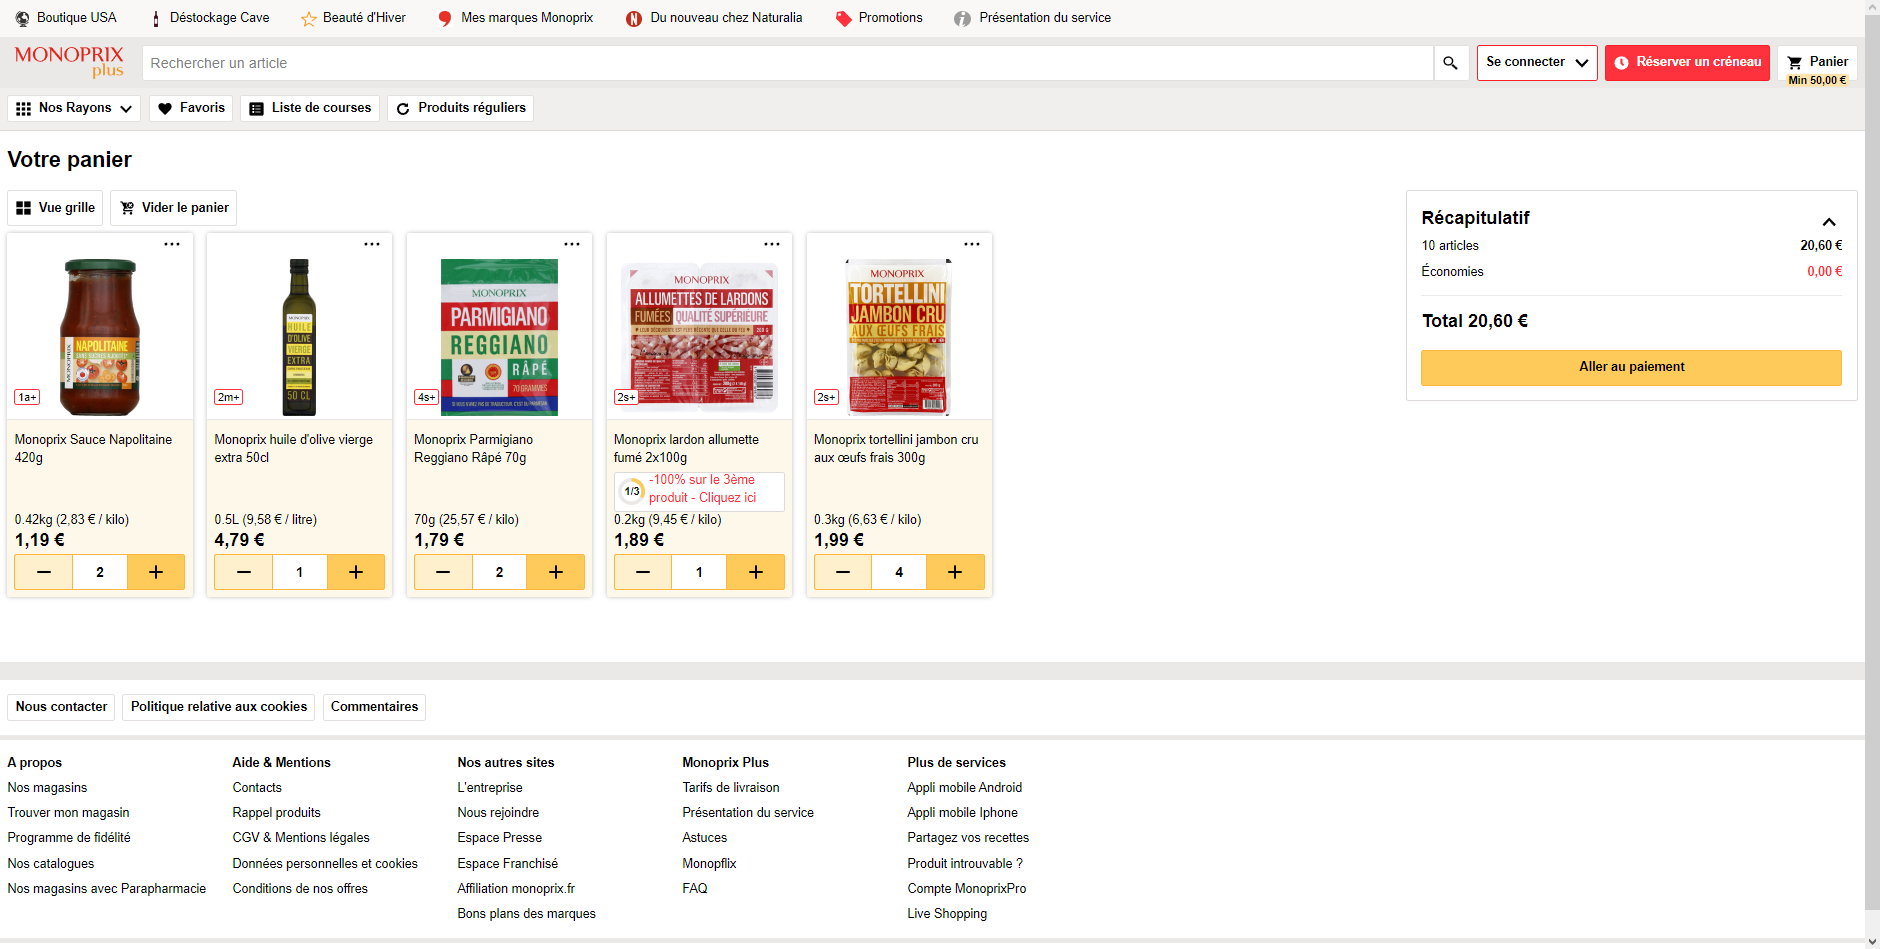Focus the Rechercher un article field

788,63
